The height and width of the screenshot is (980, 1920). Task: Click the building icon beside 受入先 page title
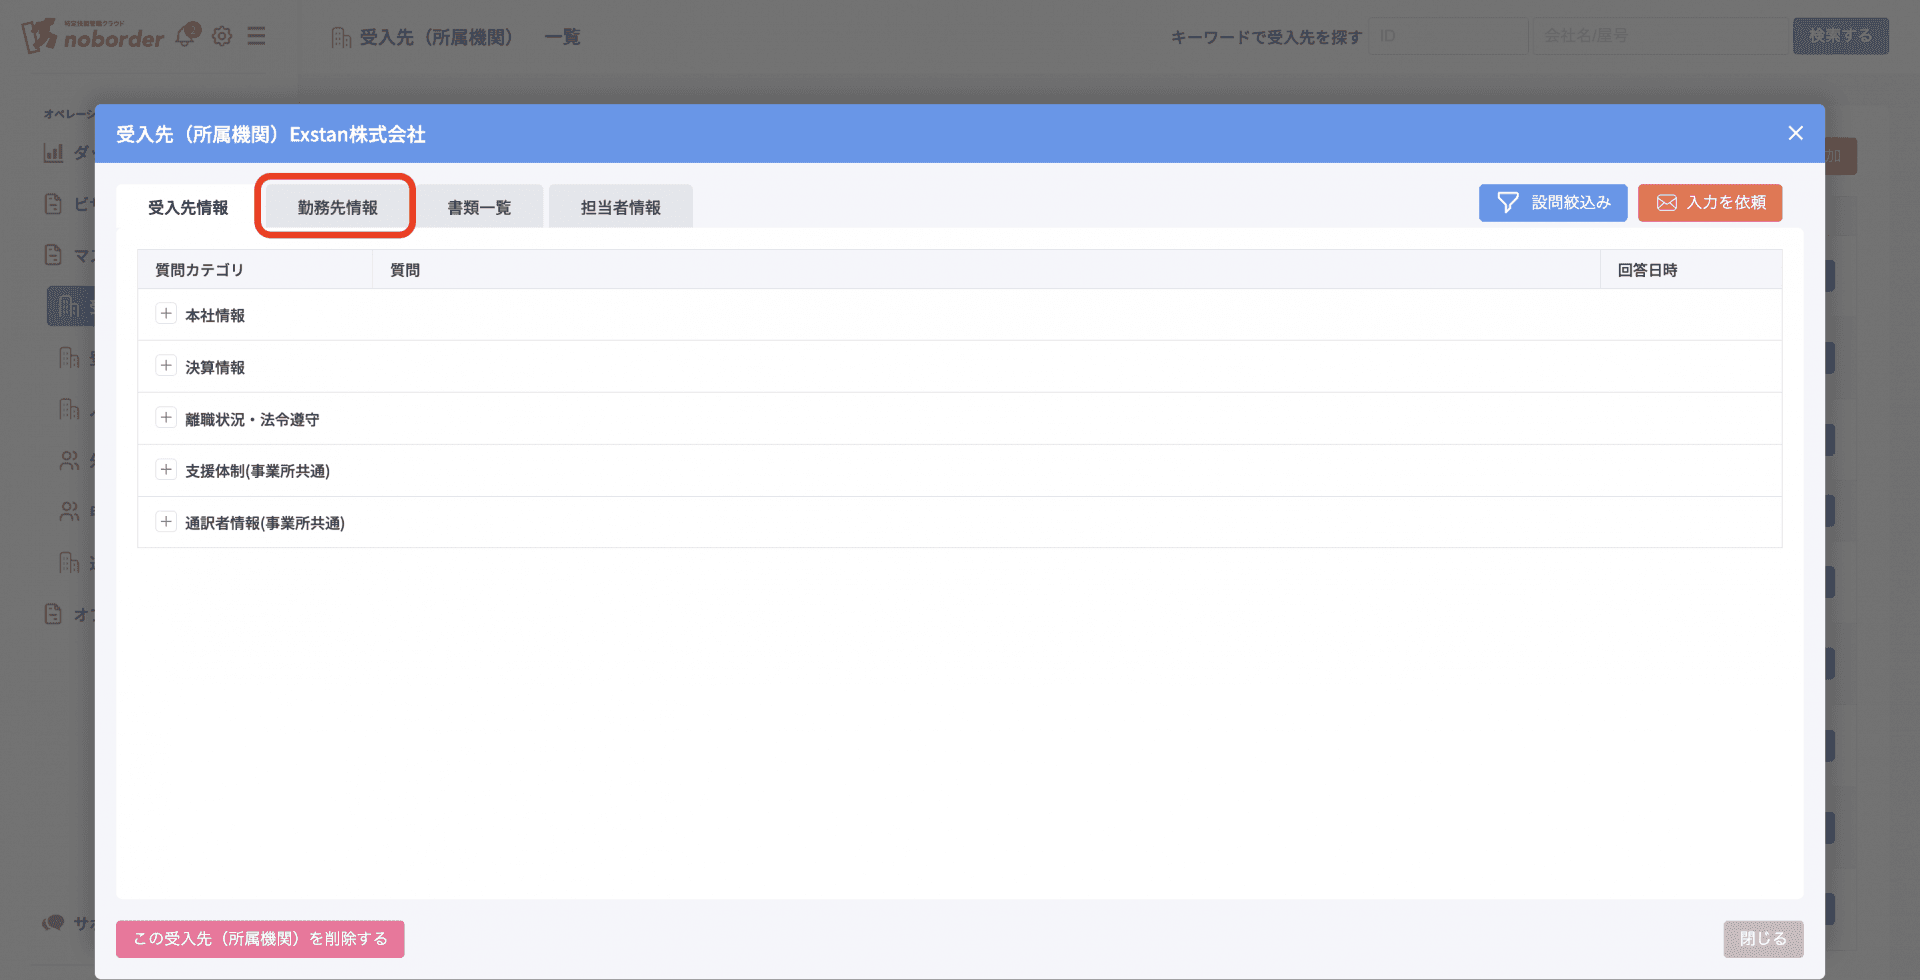tap(341, 38)
